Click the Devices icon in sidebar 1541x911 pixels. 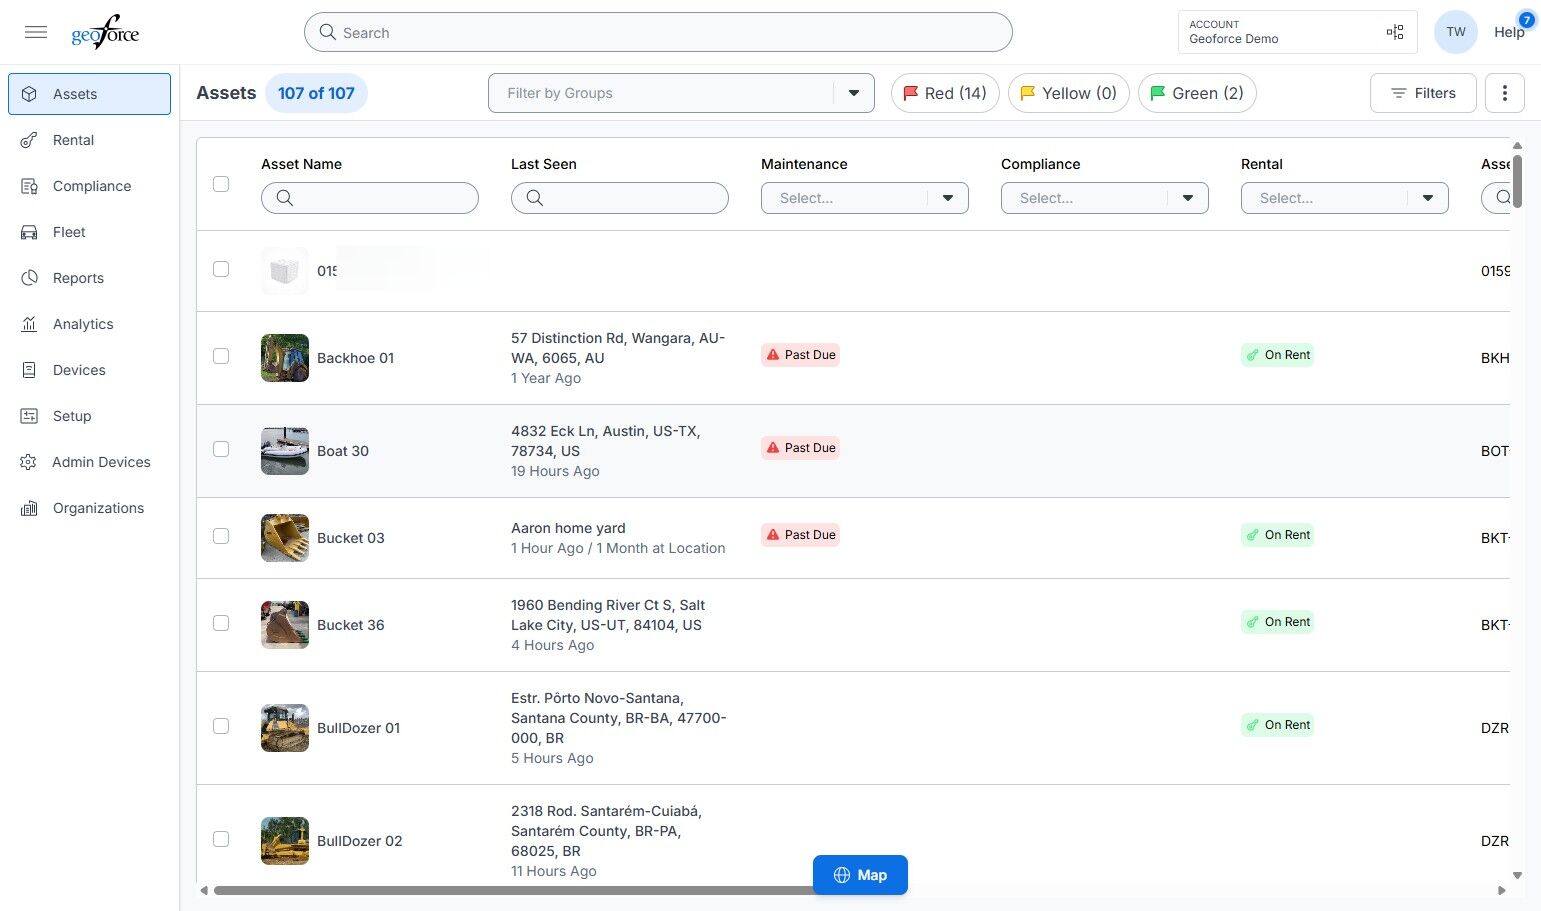tap(30, 370)
